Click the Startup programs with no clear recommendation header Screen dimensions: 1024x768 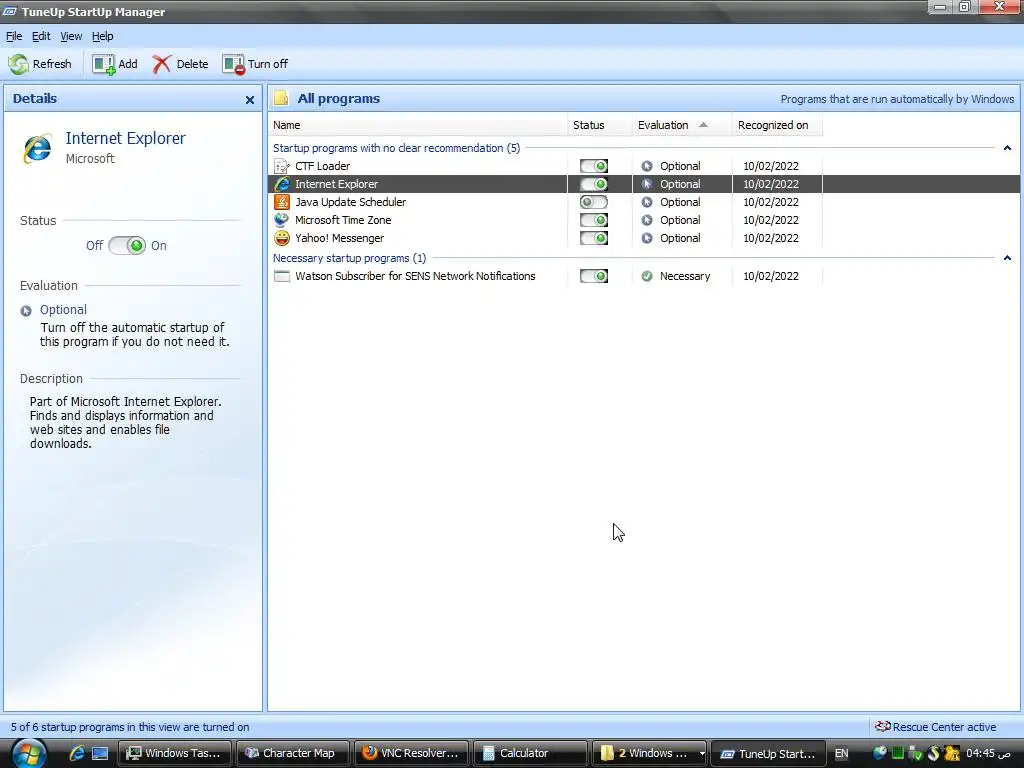(396, 148)
